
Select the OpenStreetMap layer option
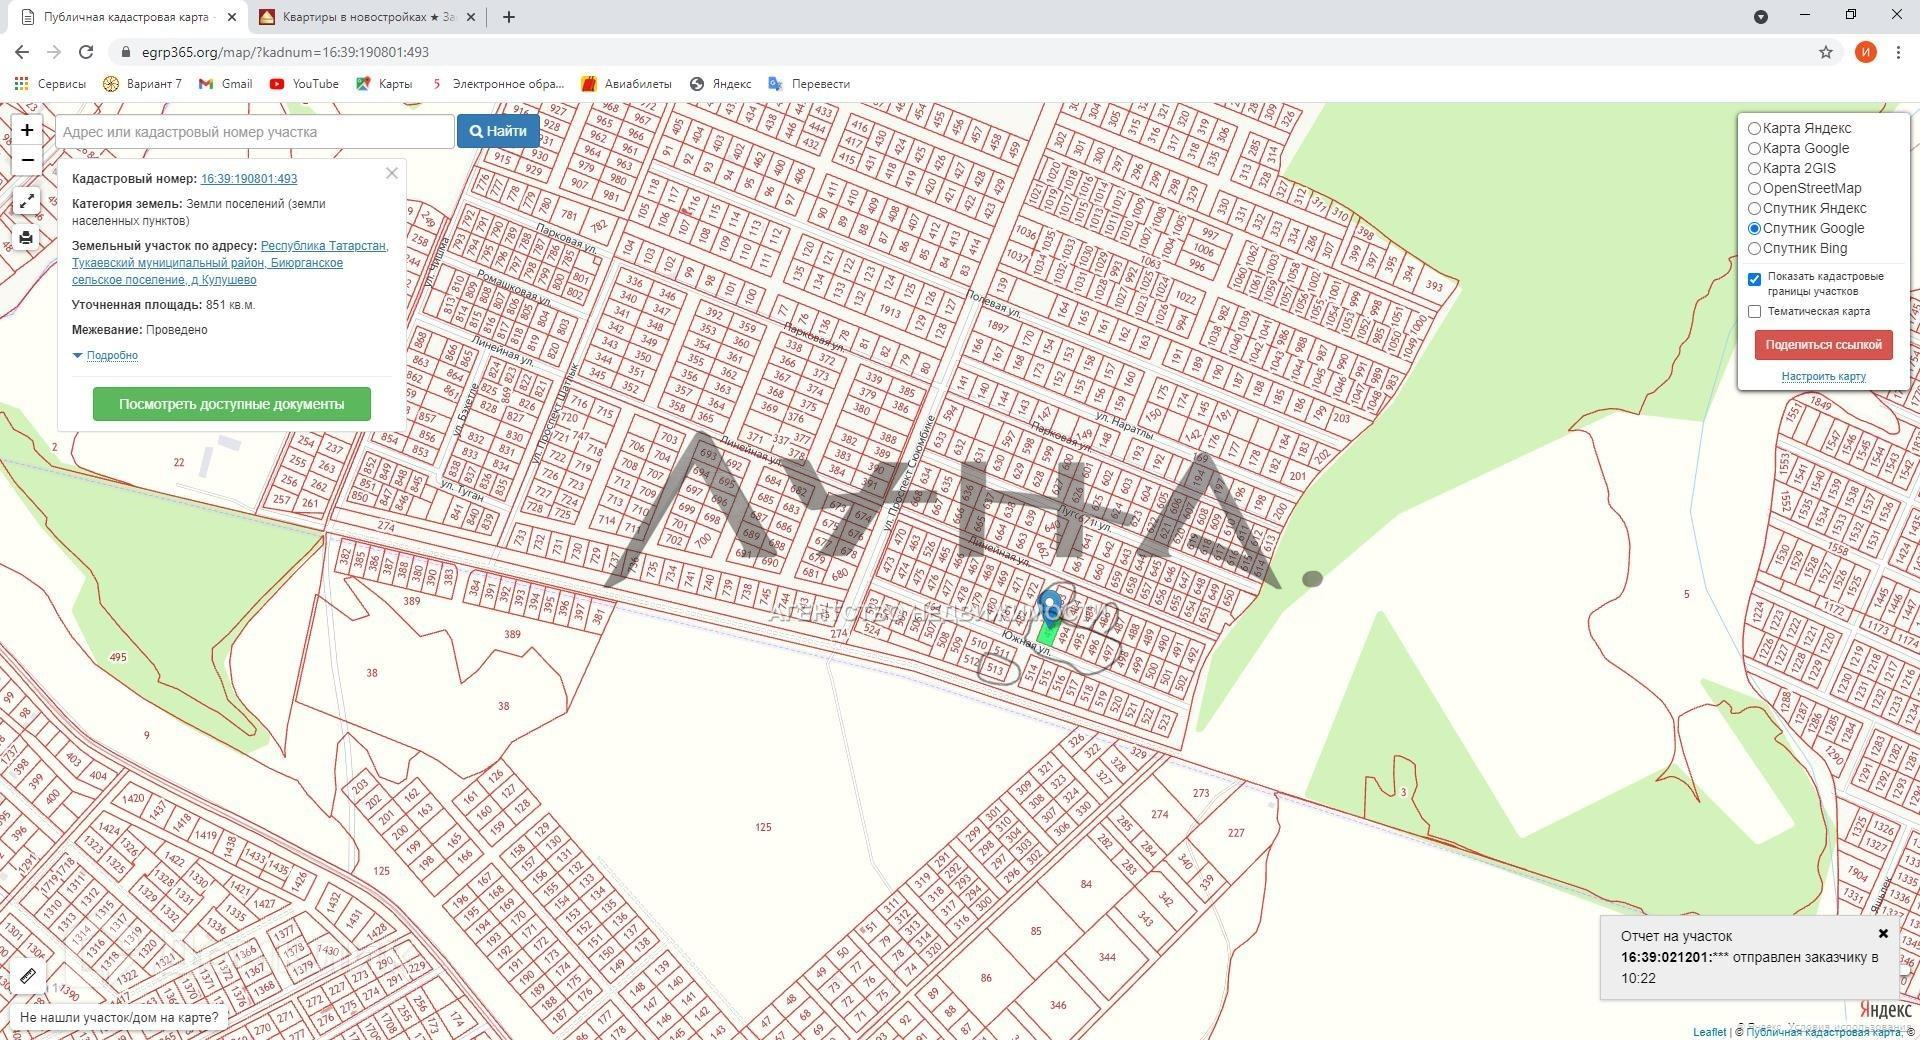[1754, 188]
